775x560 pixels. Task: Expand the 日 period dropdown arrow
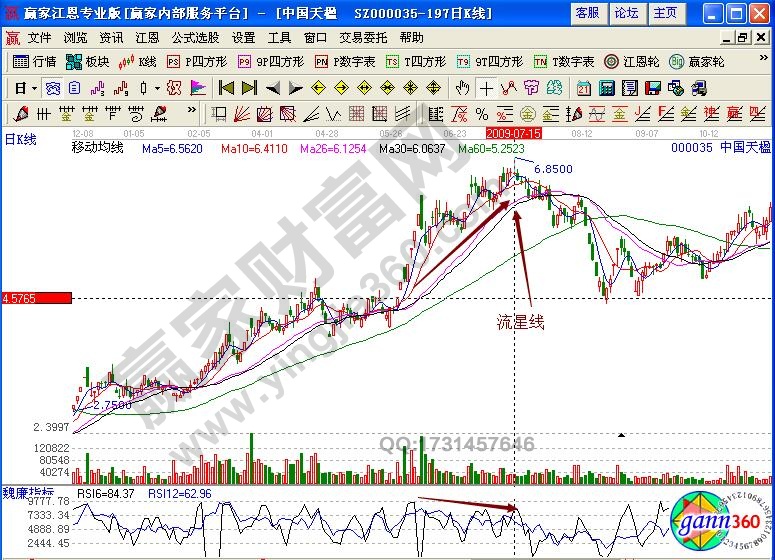click(x=34, y=88)
